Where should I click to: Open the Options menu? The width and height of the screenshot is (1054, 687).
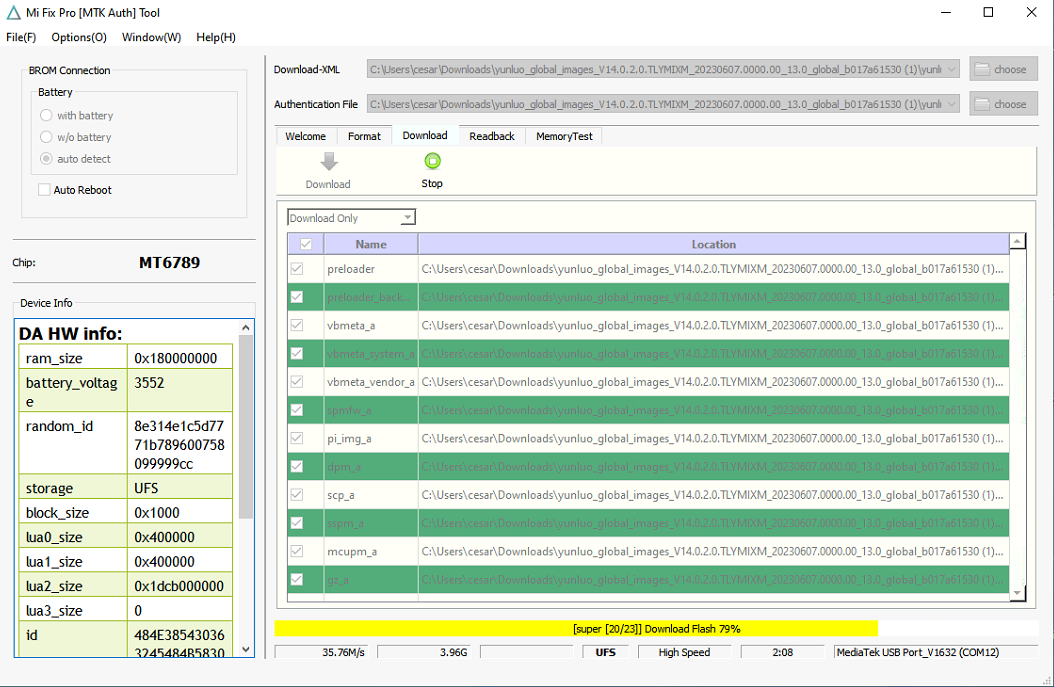click(79, 37)
